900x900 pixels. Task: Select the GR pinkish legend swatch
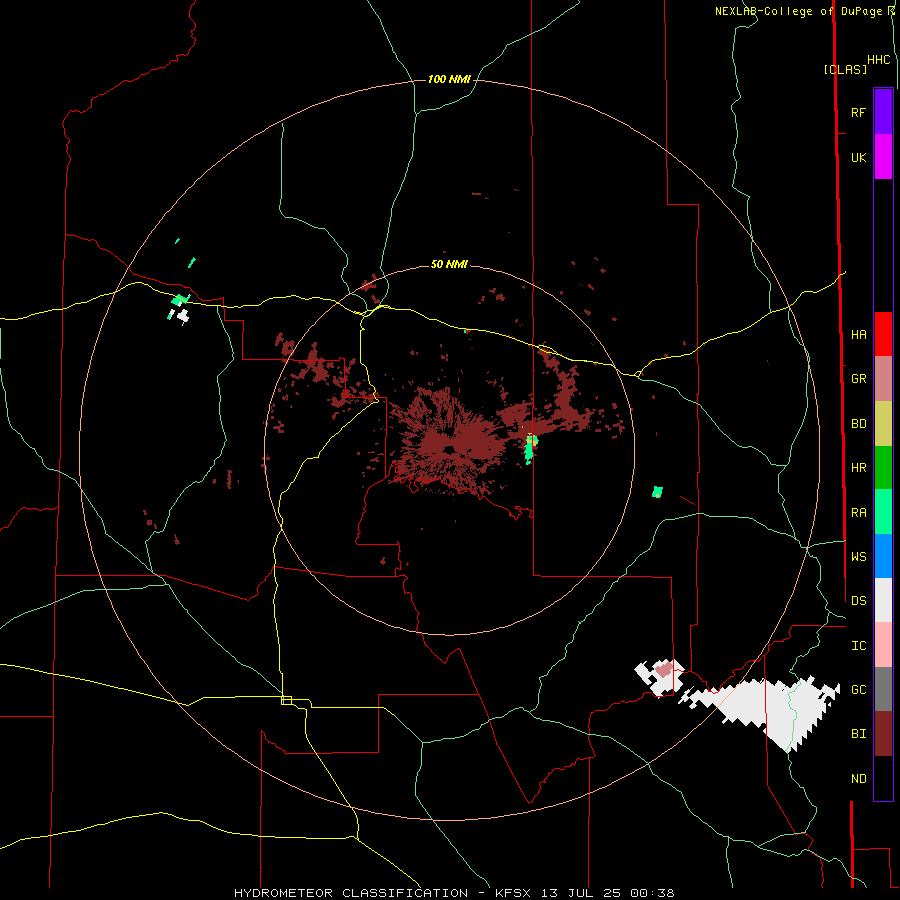tap(883, 379)
